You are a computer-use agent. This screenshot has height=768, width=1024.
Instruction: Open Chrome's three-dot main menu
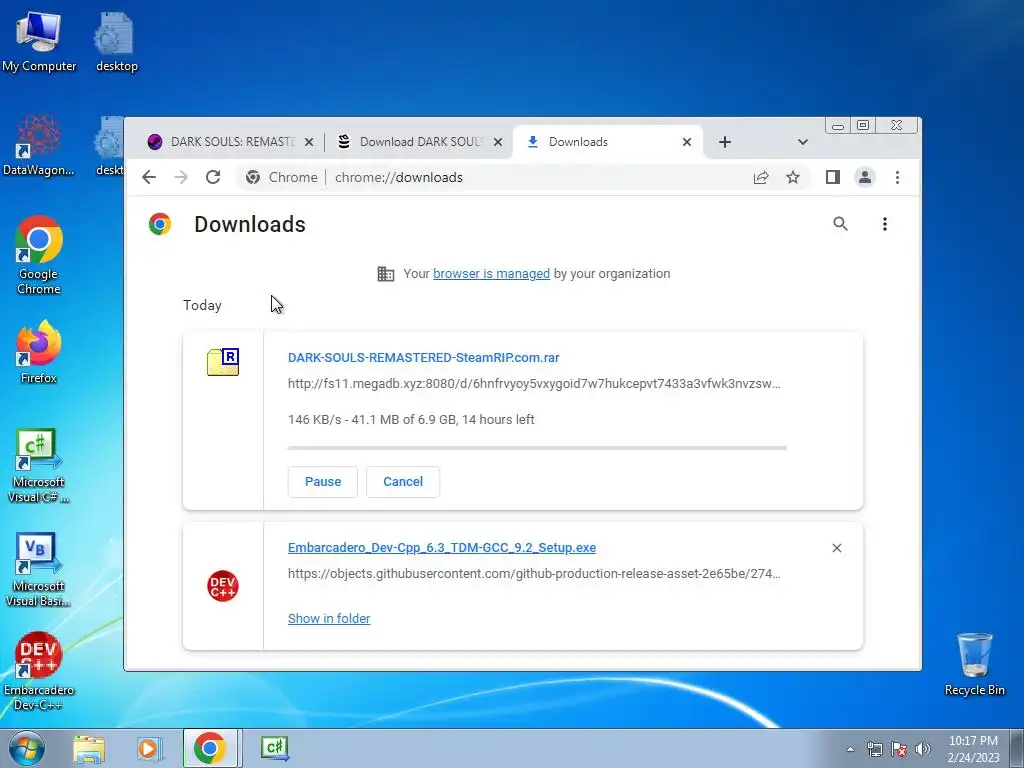(x=897, y=177)
